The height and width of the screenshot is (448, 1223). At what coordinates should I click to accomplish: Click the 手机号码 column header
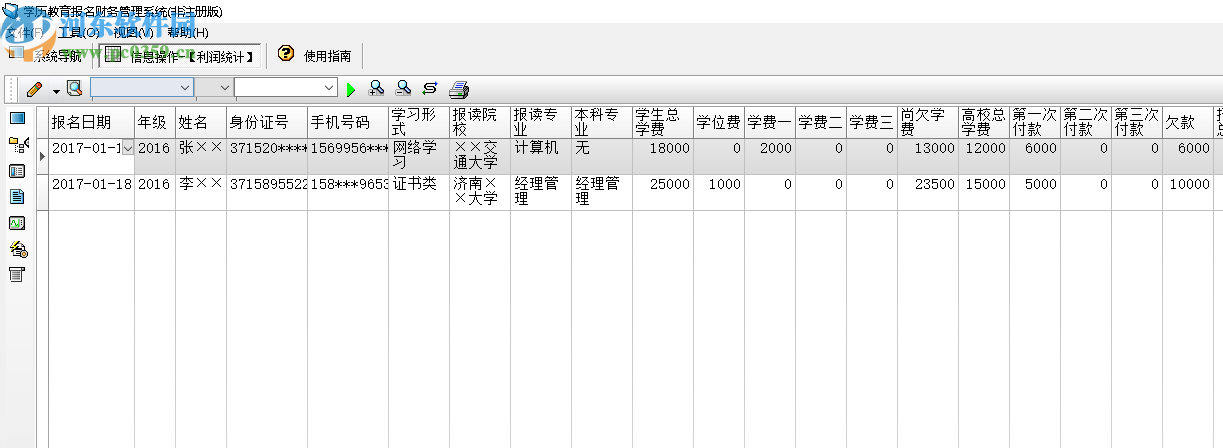click(347, 122)
